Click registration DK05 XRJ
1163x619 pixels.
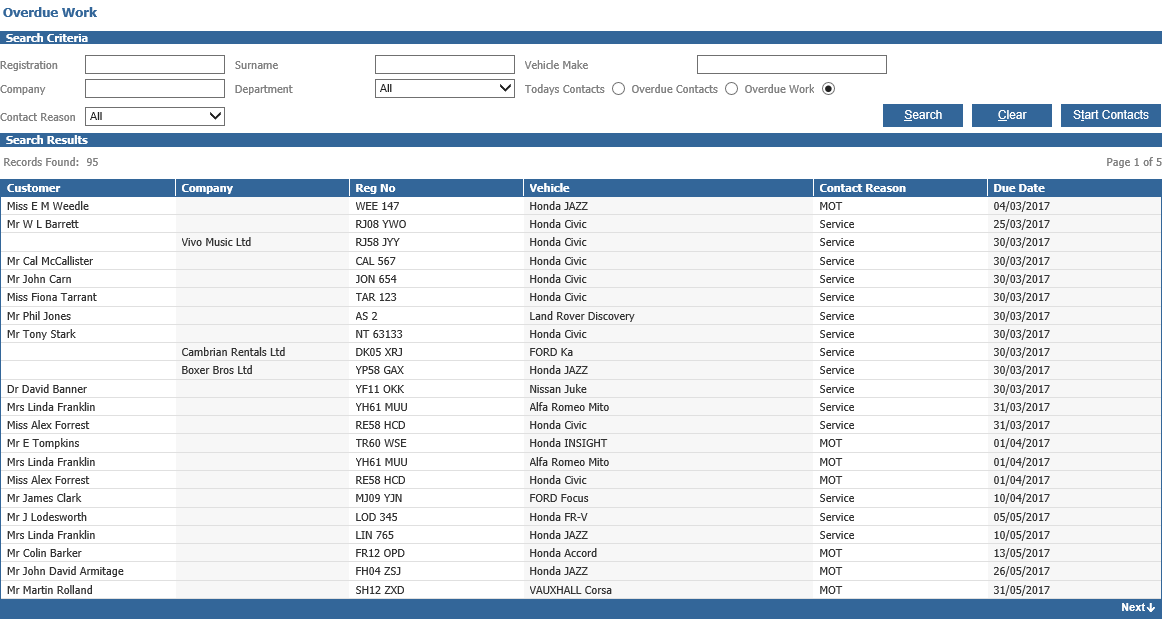pyautogui.click(x=379, y=352)
